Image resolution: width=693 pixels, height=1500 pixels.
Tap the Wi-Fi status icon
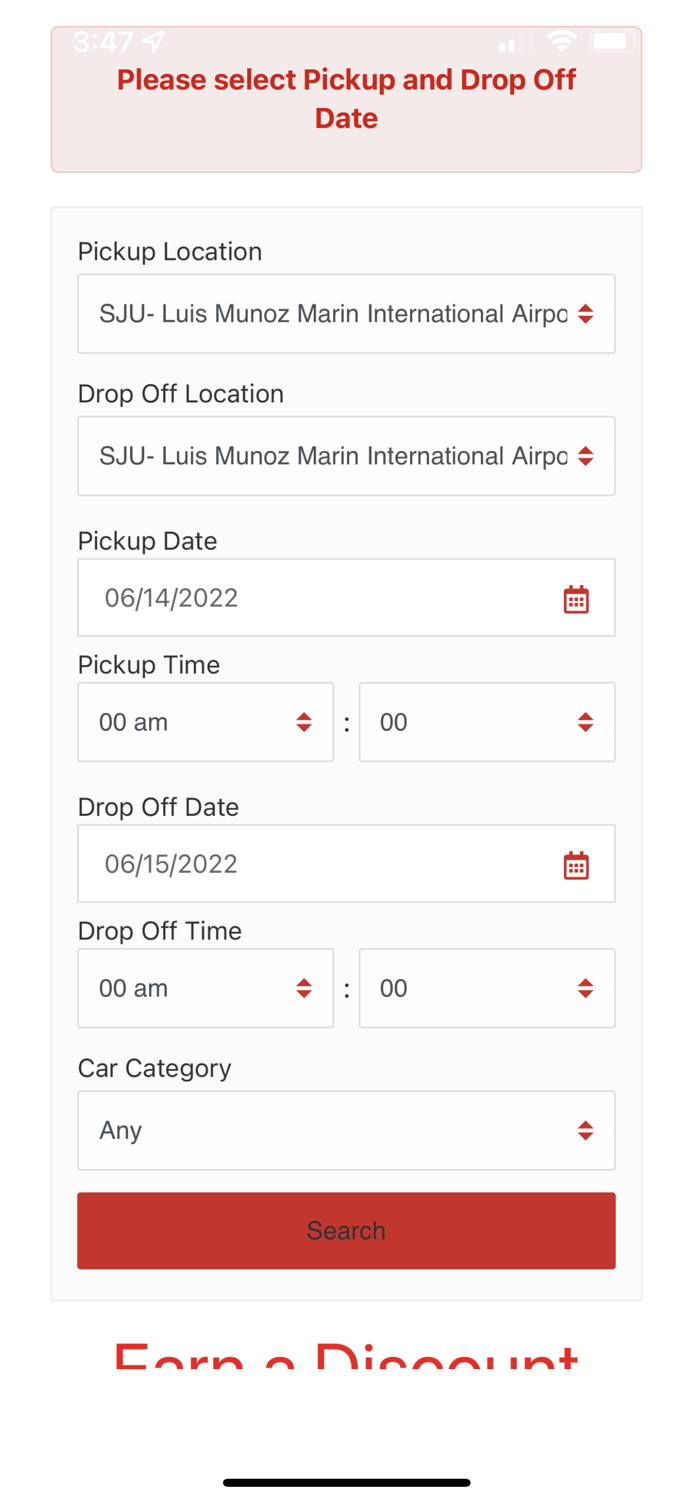pos(562,42)
